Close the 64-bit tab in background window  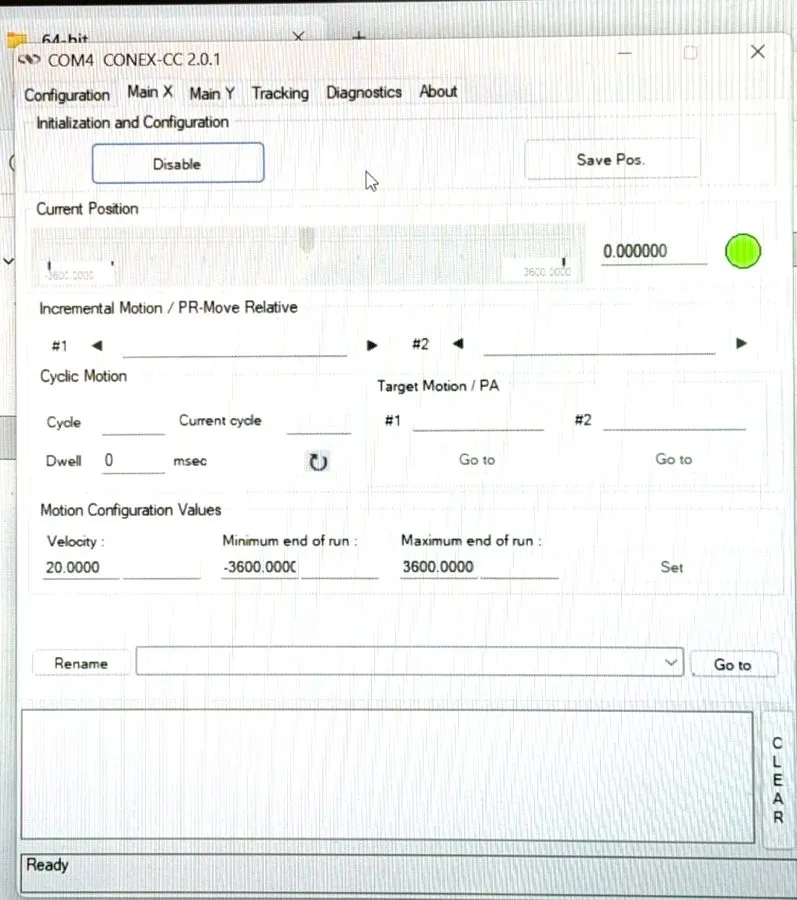point(298,37)
